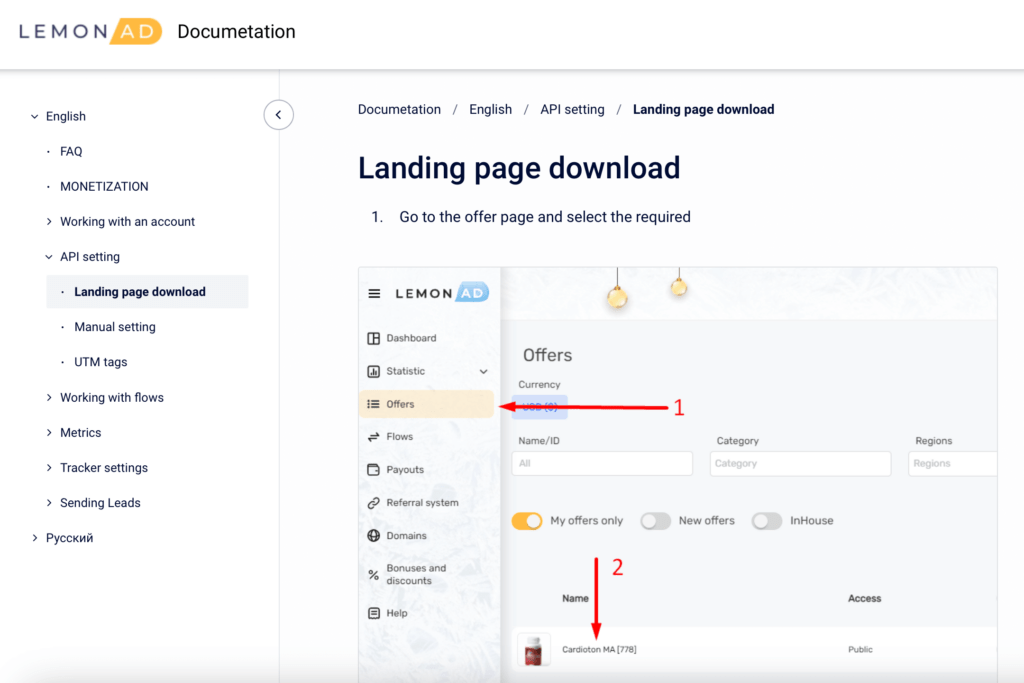
Task: Click the Dashboard icon in embedded sidebar
Action: coord(374,338)
